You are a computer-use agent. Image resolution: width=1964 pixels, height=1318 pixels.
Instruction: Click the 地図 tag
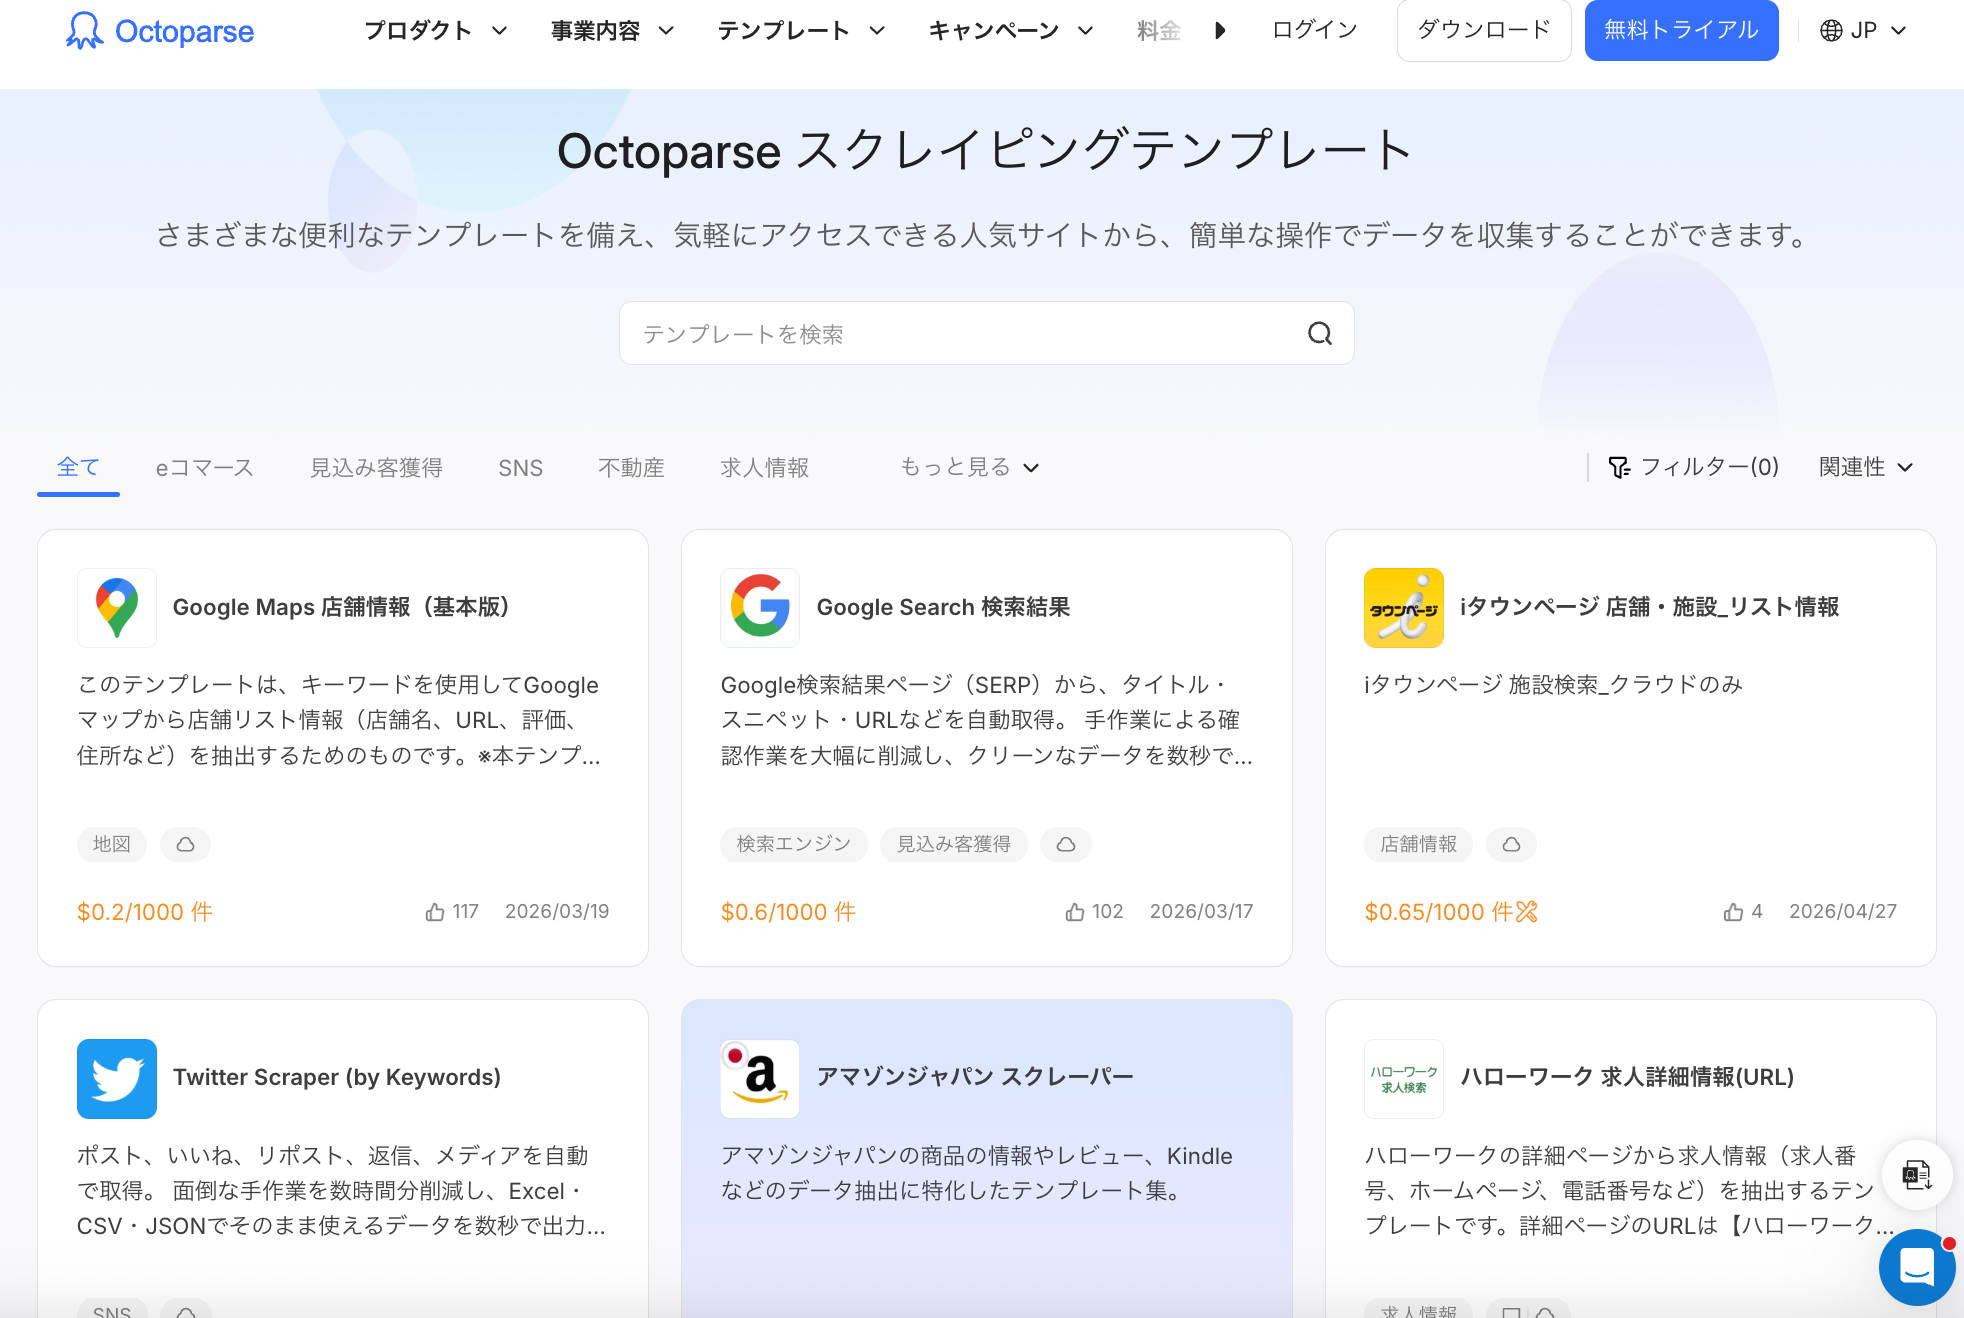(x=112, y=844)
